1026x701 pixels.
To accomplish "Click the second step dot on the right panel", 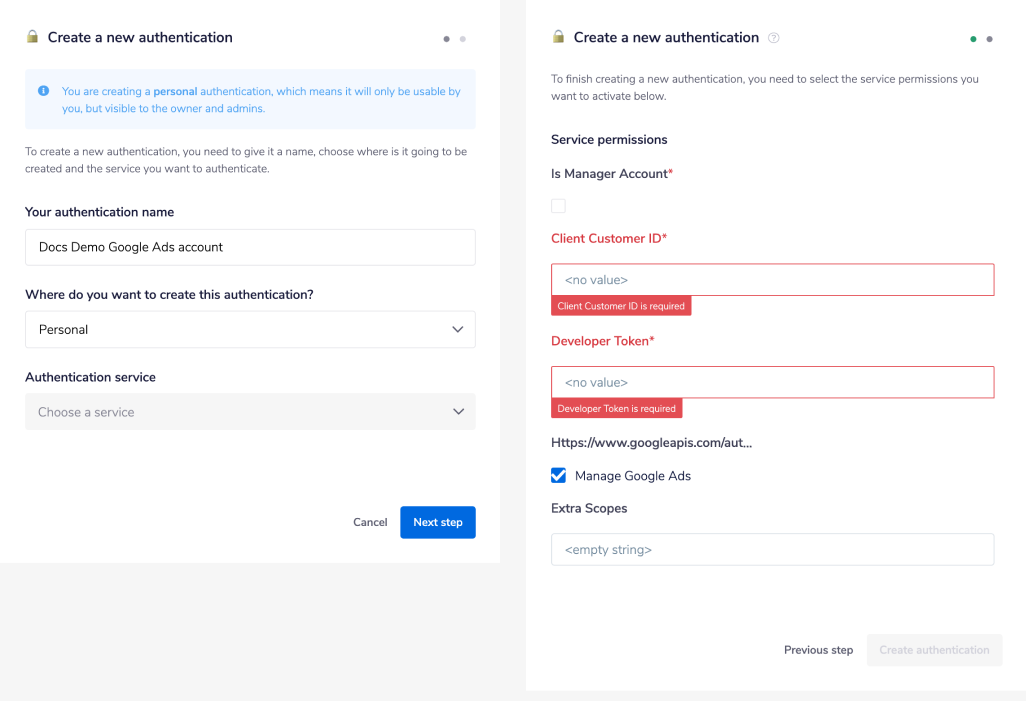I will (989, 38).
